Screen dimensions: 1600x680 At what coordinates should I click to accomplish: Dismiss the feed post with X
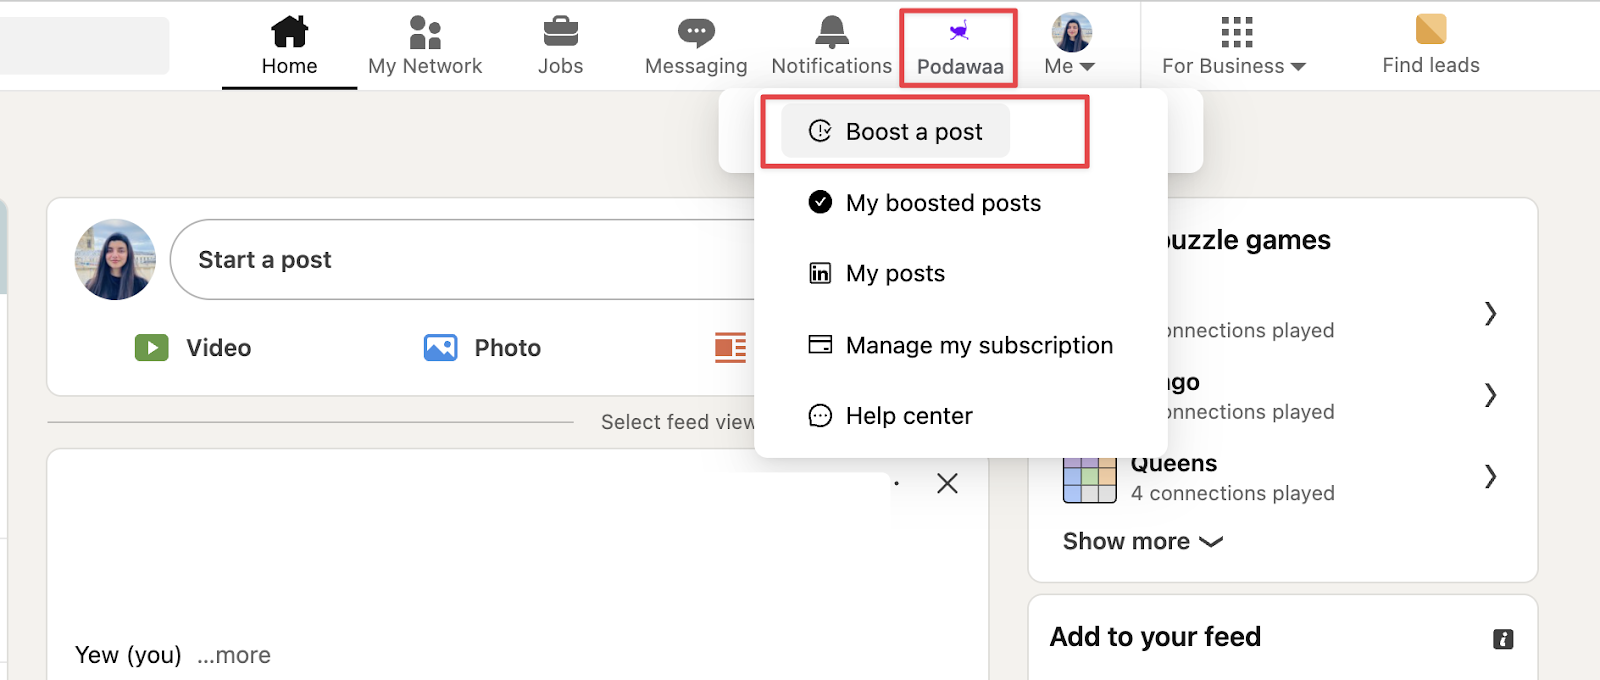(x=947, y=484)
